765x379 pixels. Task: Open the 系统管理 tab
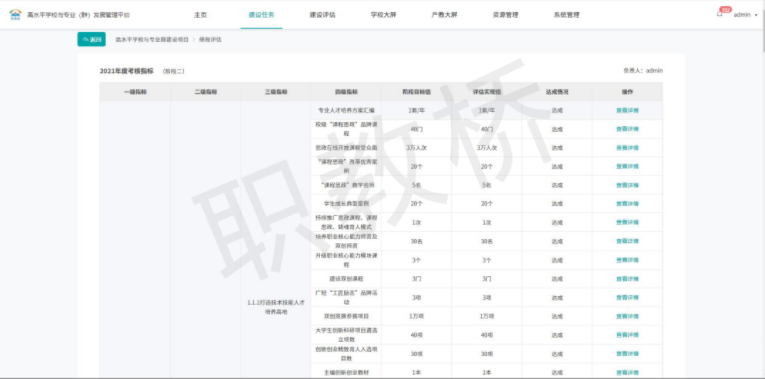[566, 15]
